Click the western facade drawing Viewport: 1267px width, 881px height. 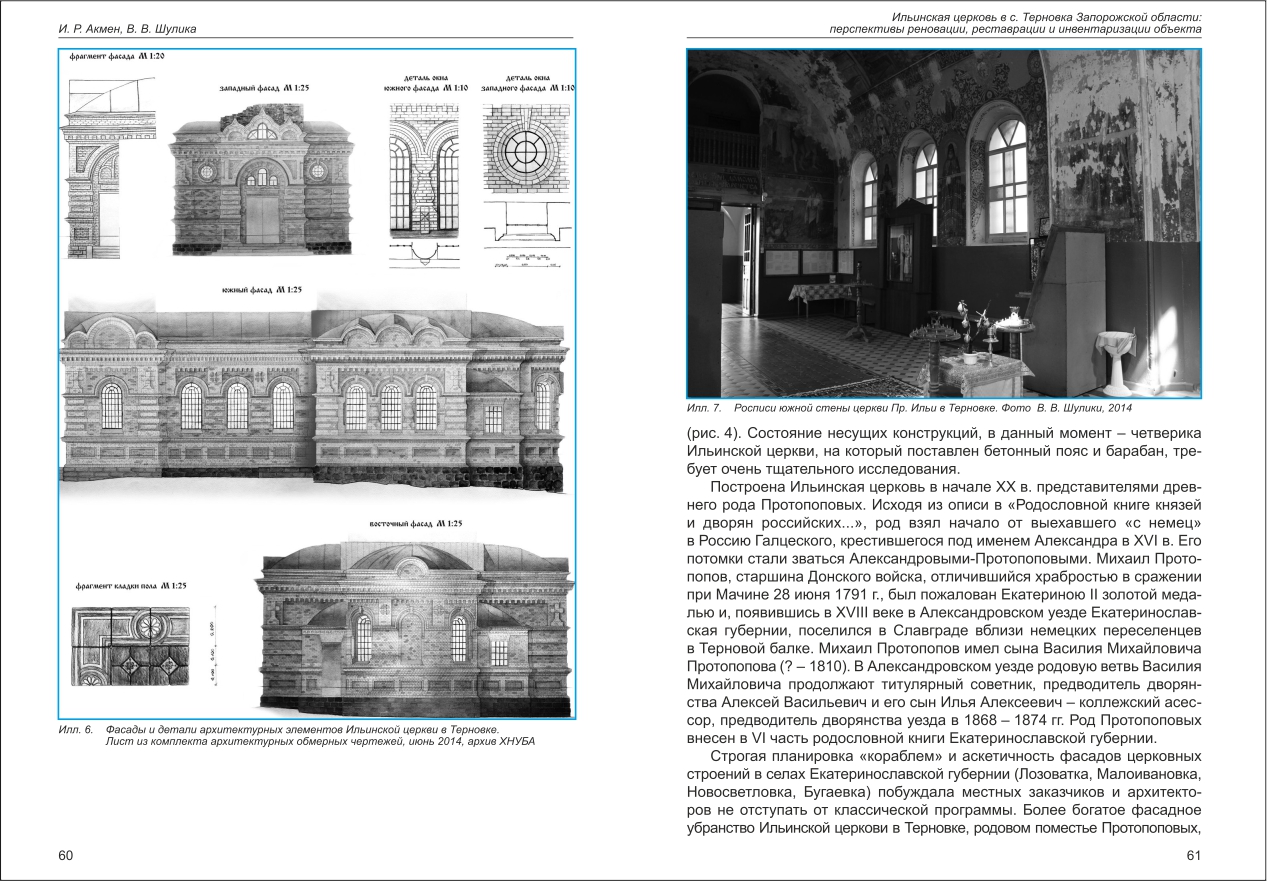point(260,185)
